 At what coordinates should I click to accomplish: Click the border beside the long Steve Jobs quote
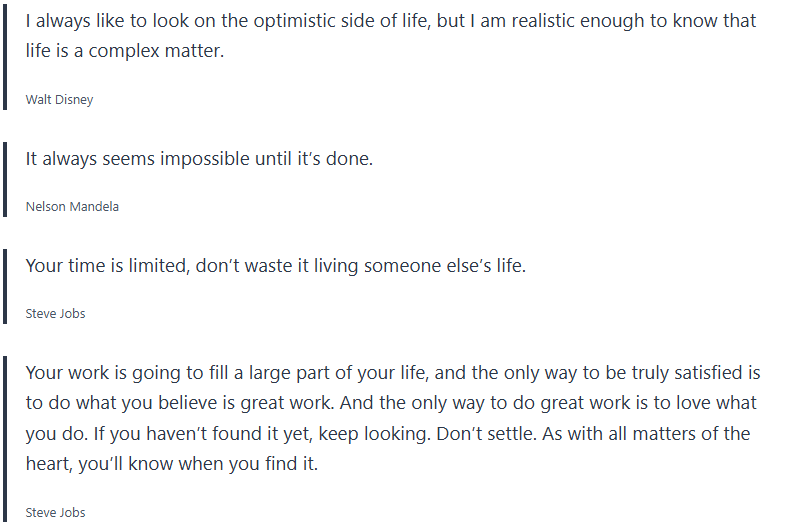point(6,440)
